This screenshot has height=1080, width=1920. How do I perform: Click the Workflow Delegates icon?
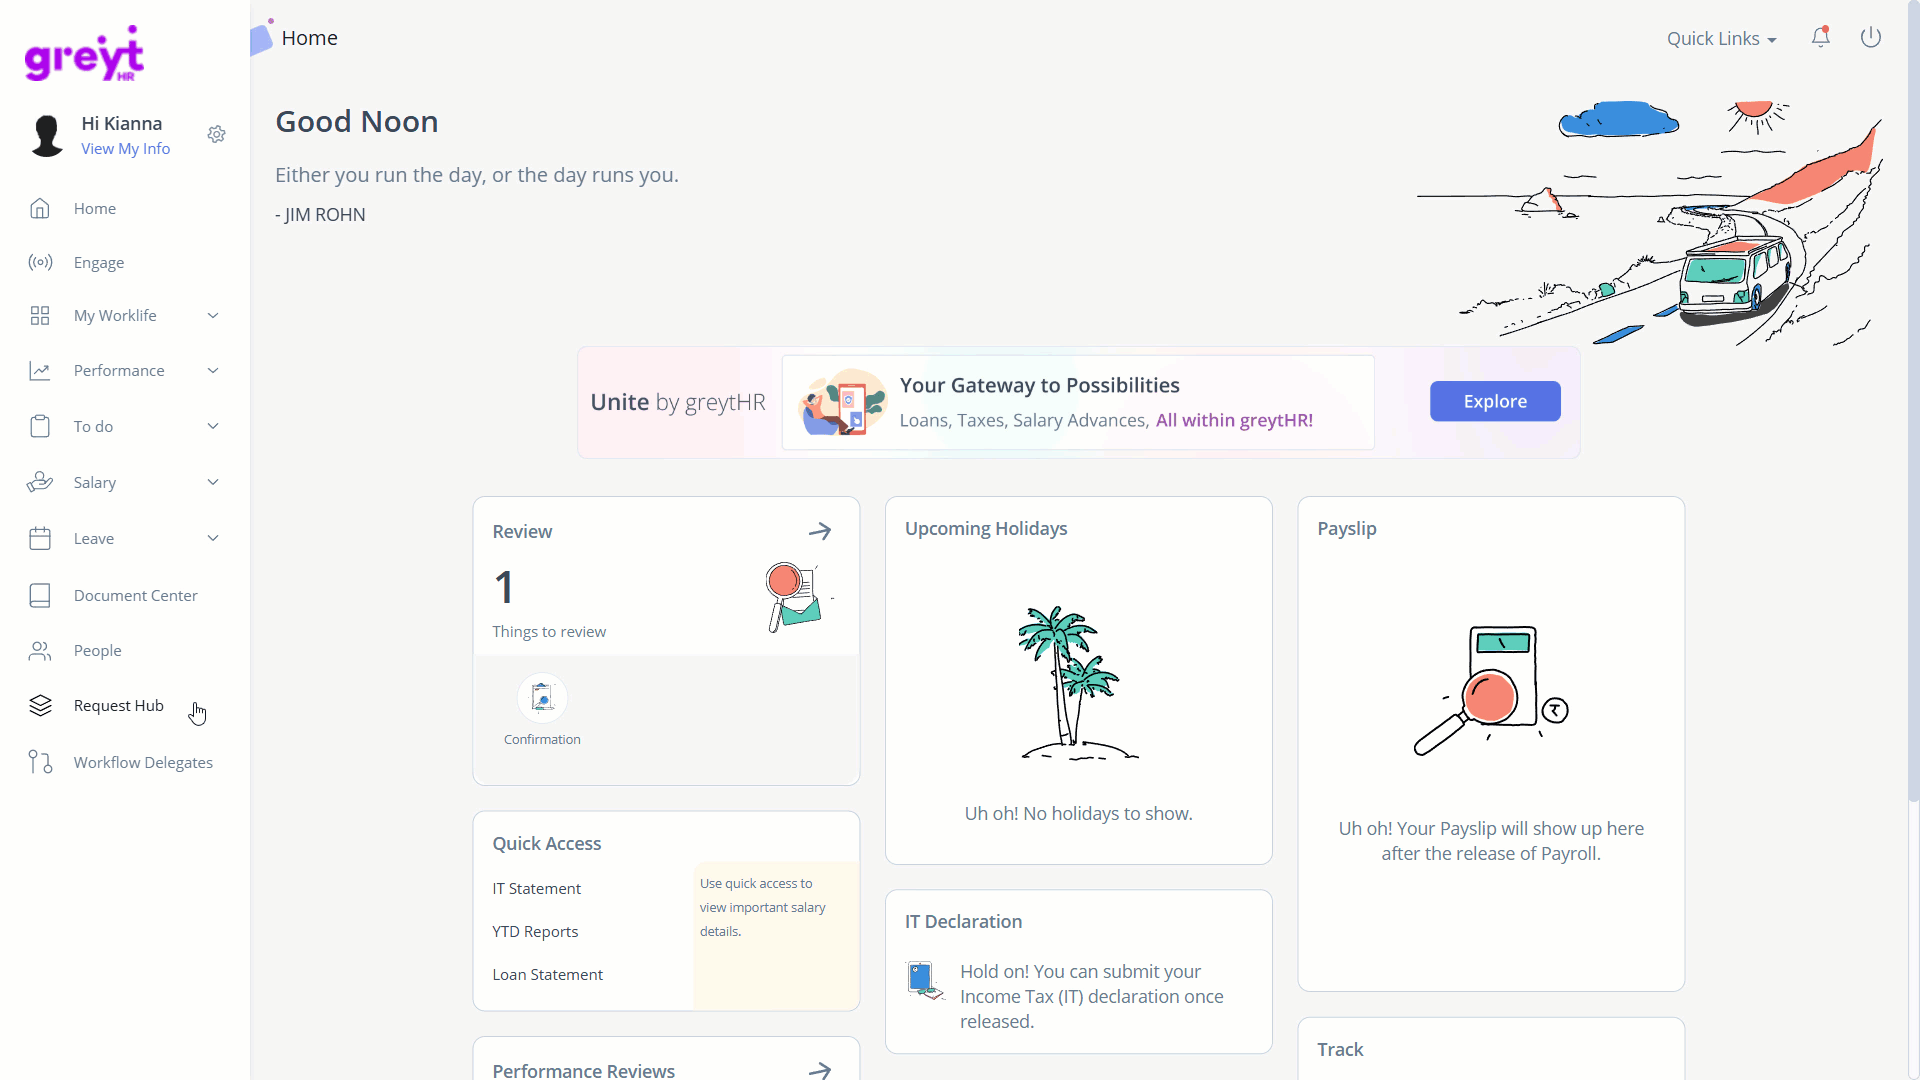[40, 762]
